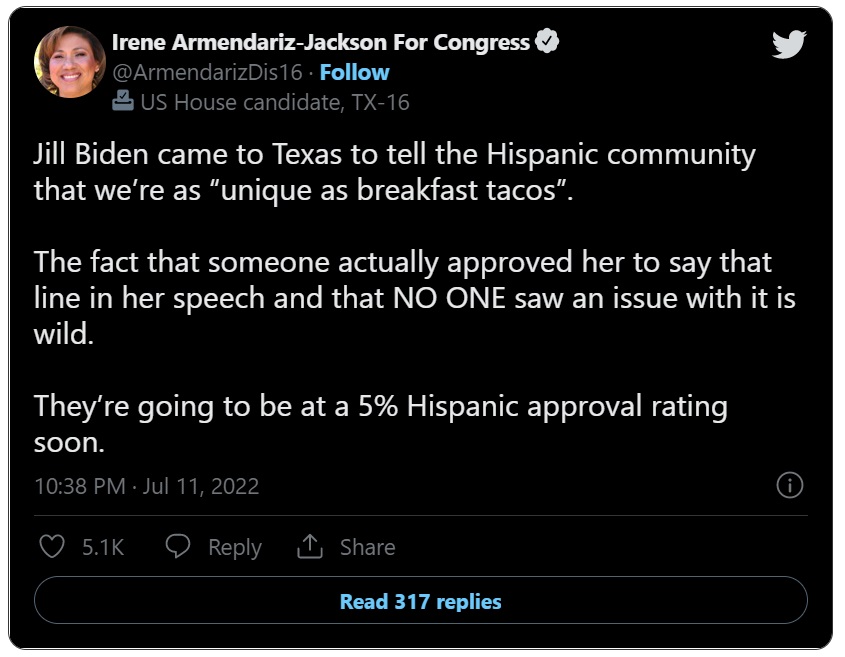Open the info circle icon
The height and width of the screenshot is (657, 845).
(x=789, y=485)
